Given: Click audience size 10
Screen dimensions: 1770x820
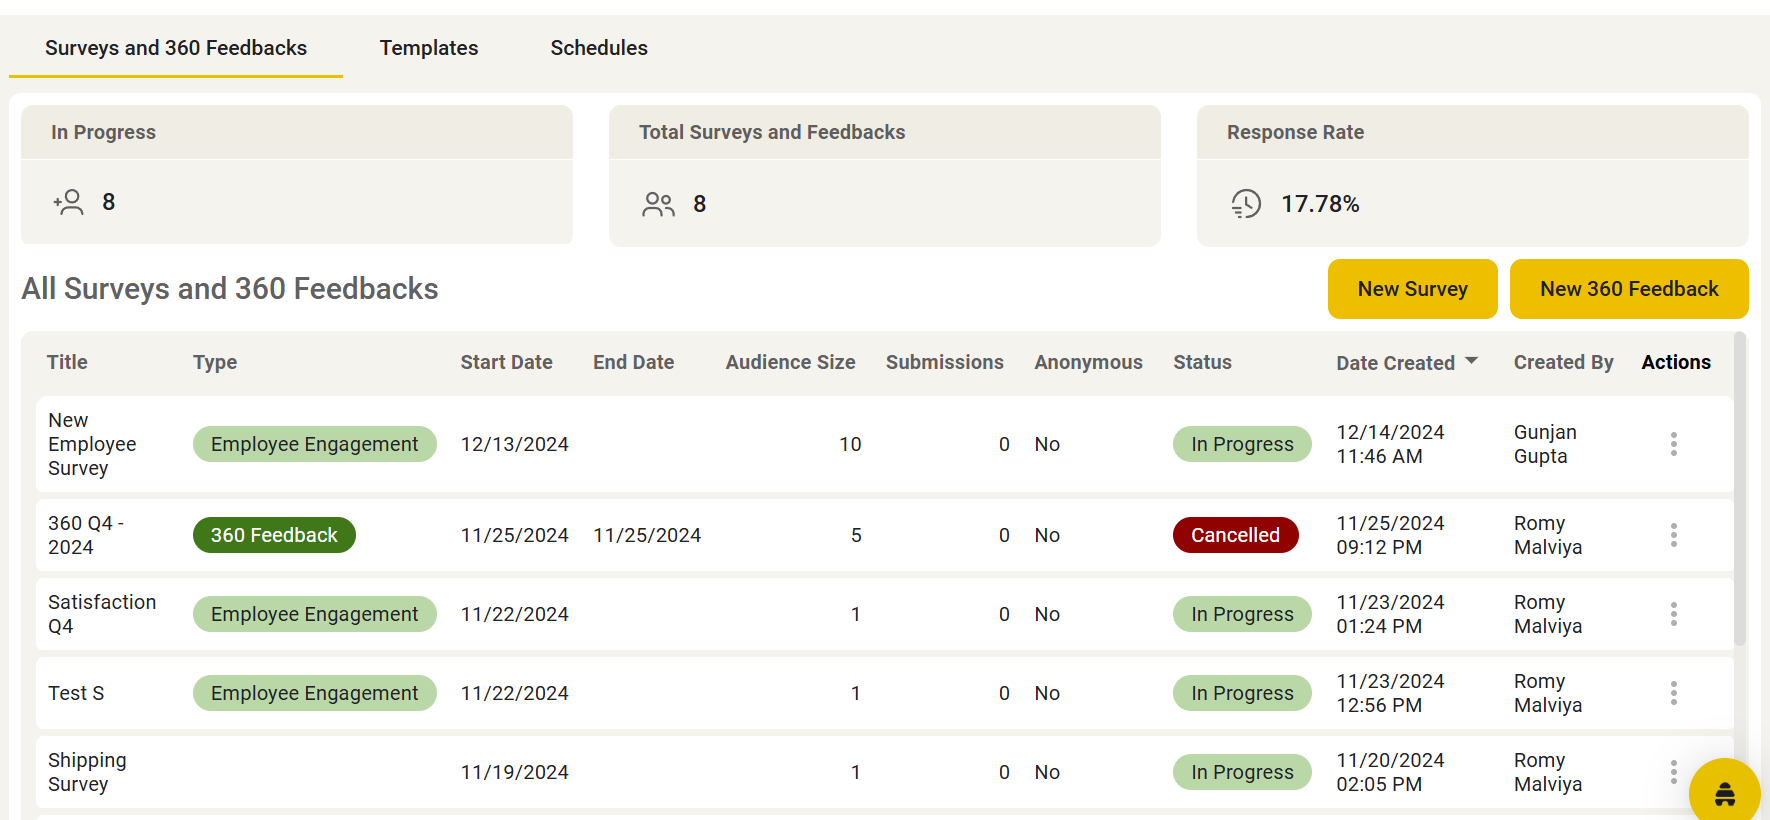Looking at the screenshot, I should pos(850,444).
